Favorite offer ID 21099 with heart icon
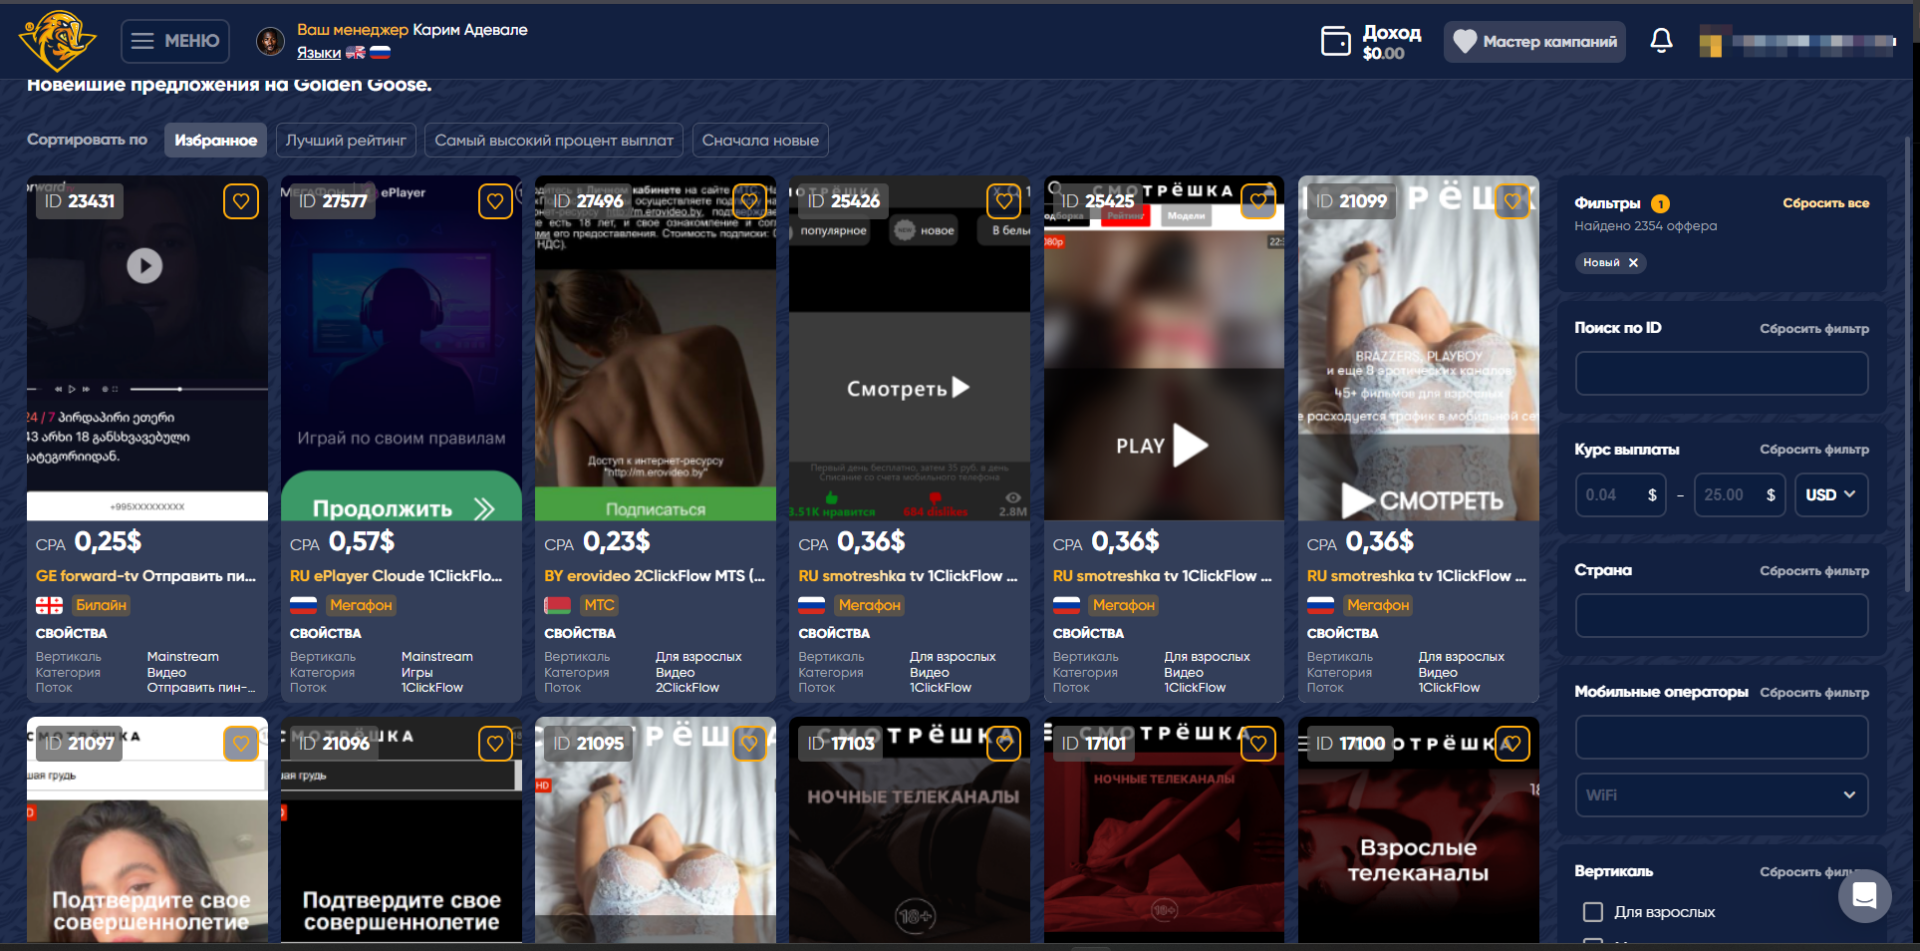This screenshot has width=1920, height=951. pos(1512,201)
